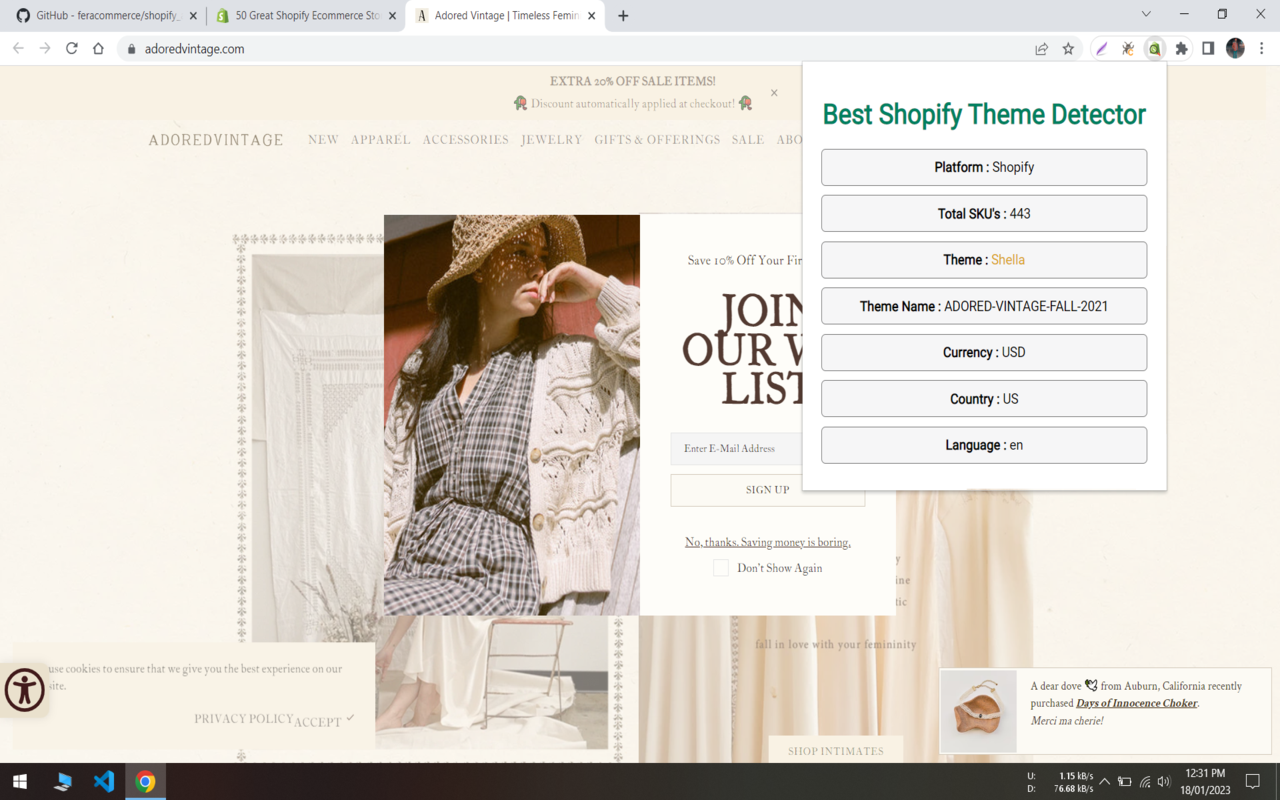
Task: Click the Platform : Shopify row
Action: click(x=984, y=167)
